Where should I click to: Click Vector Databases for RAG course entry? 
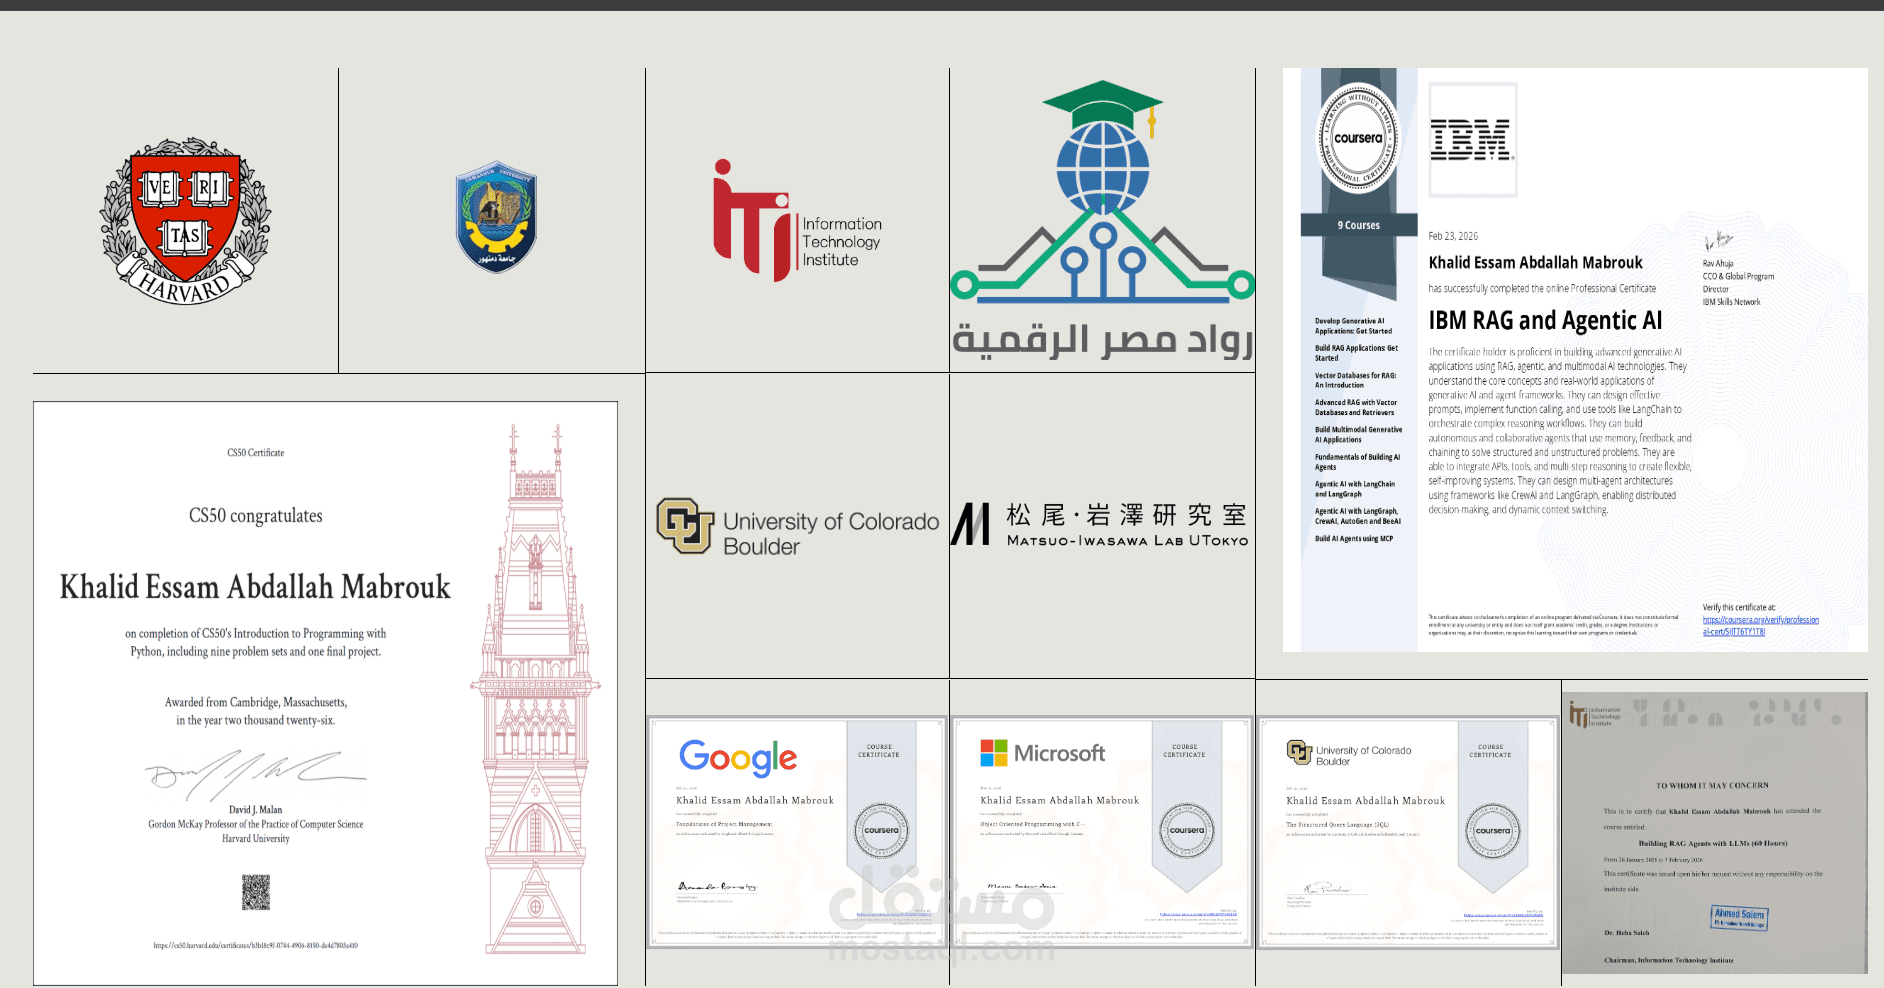coord(1355,380)
